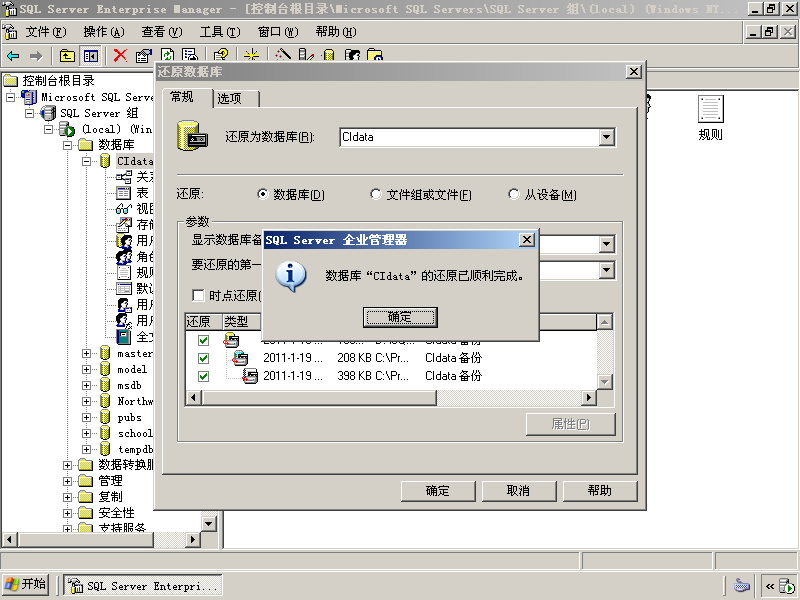Click the Up One Level folder icon
This screenshot has width=800, height=600.
[x=67, y=56]
